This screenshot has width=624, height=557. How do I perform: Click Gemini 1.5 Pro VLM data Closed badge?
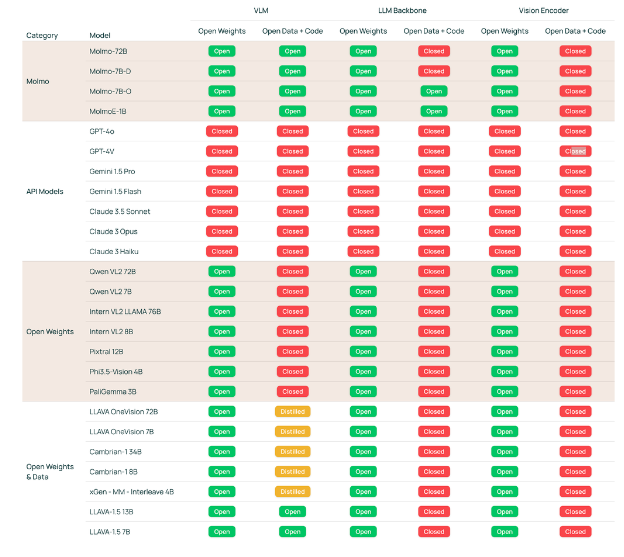(x=292, y=171)
